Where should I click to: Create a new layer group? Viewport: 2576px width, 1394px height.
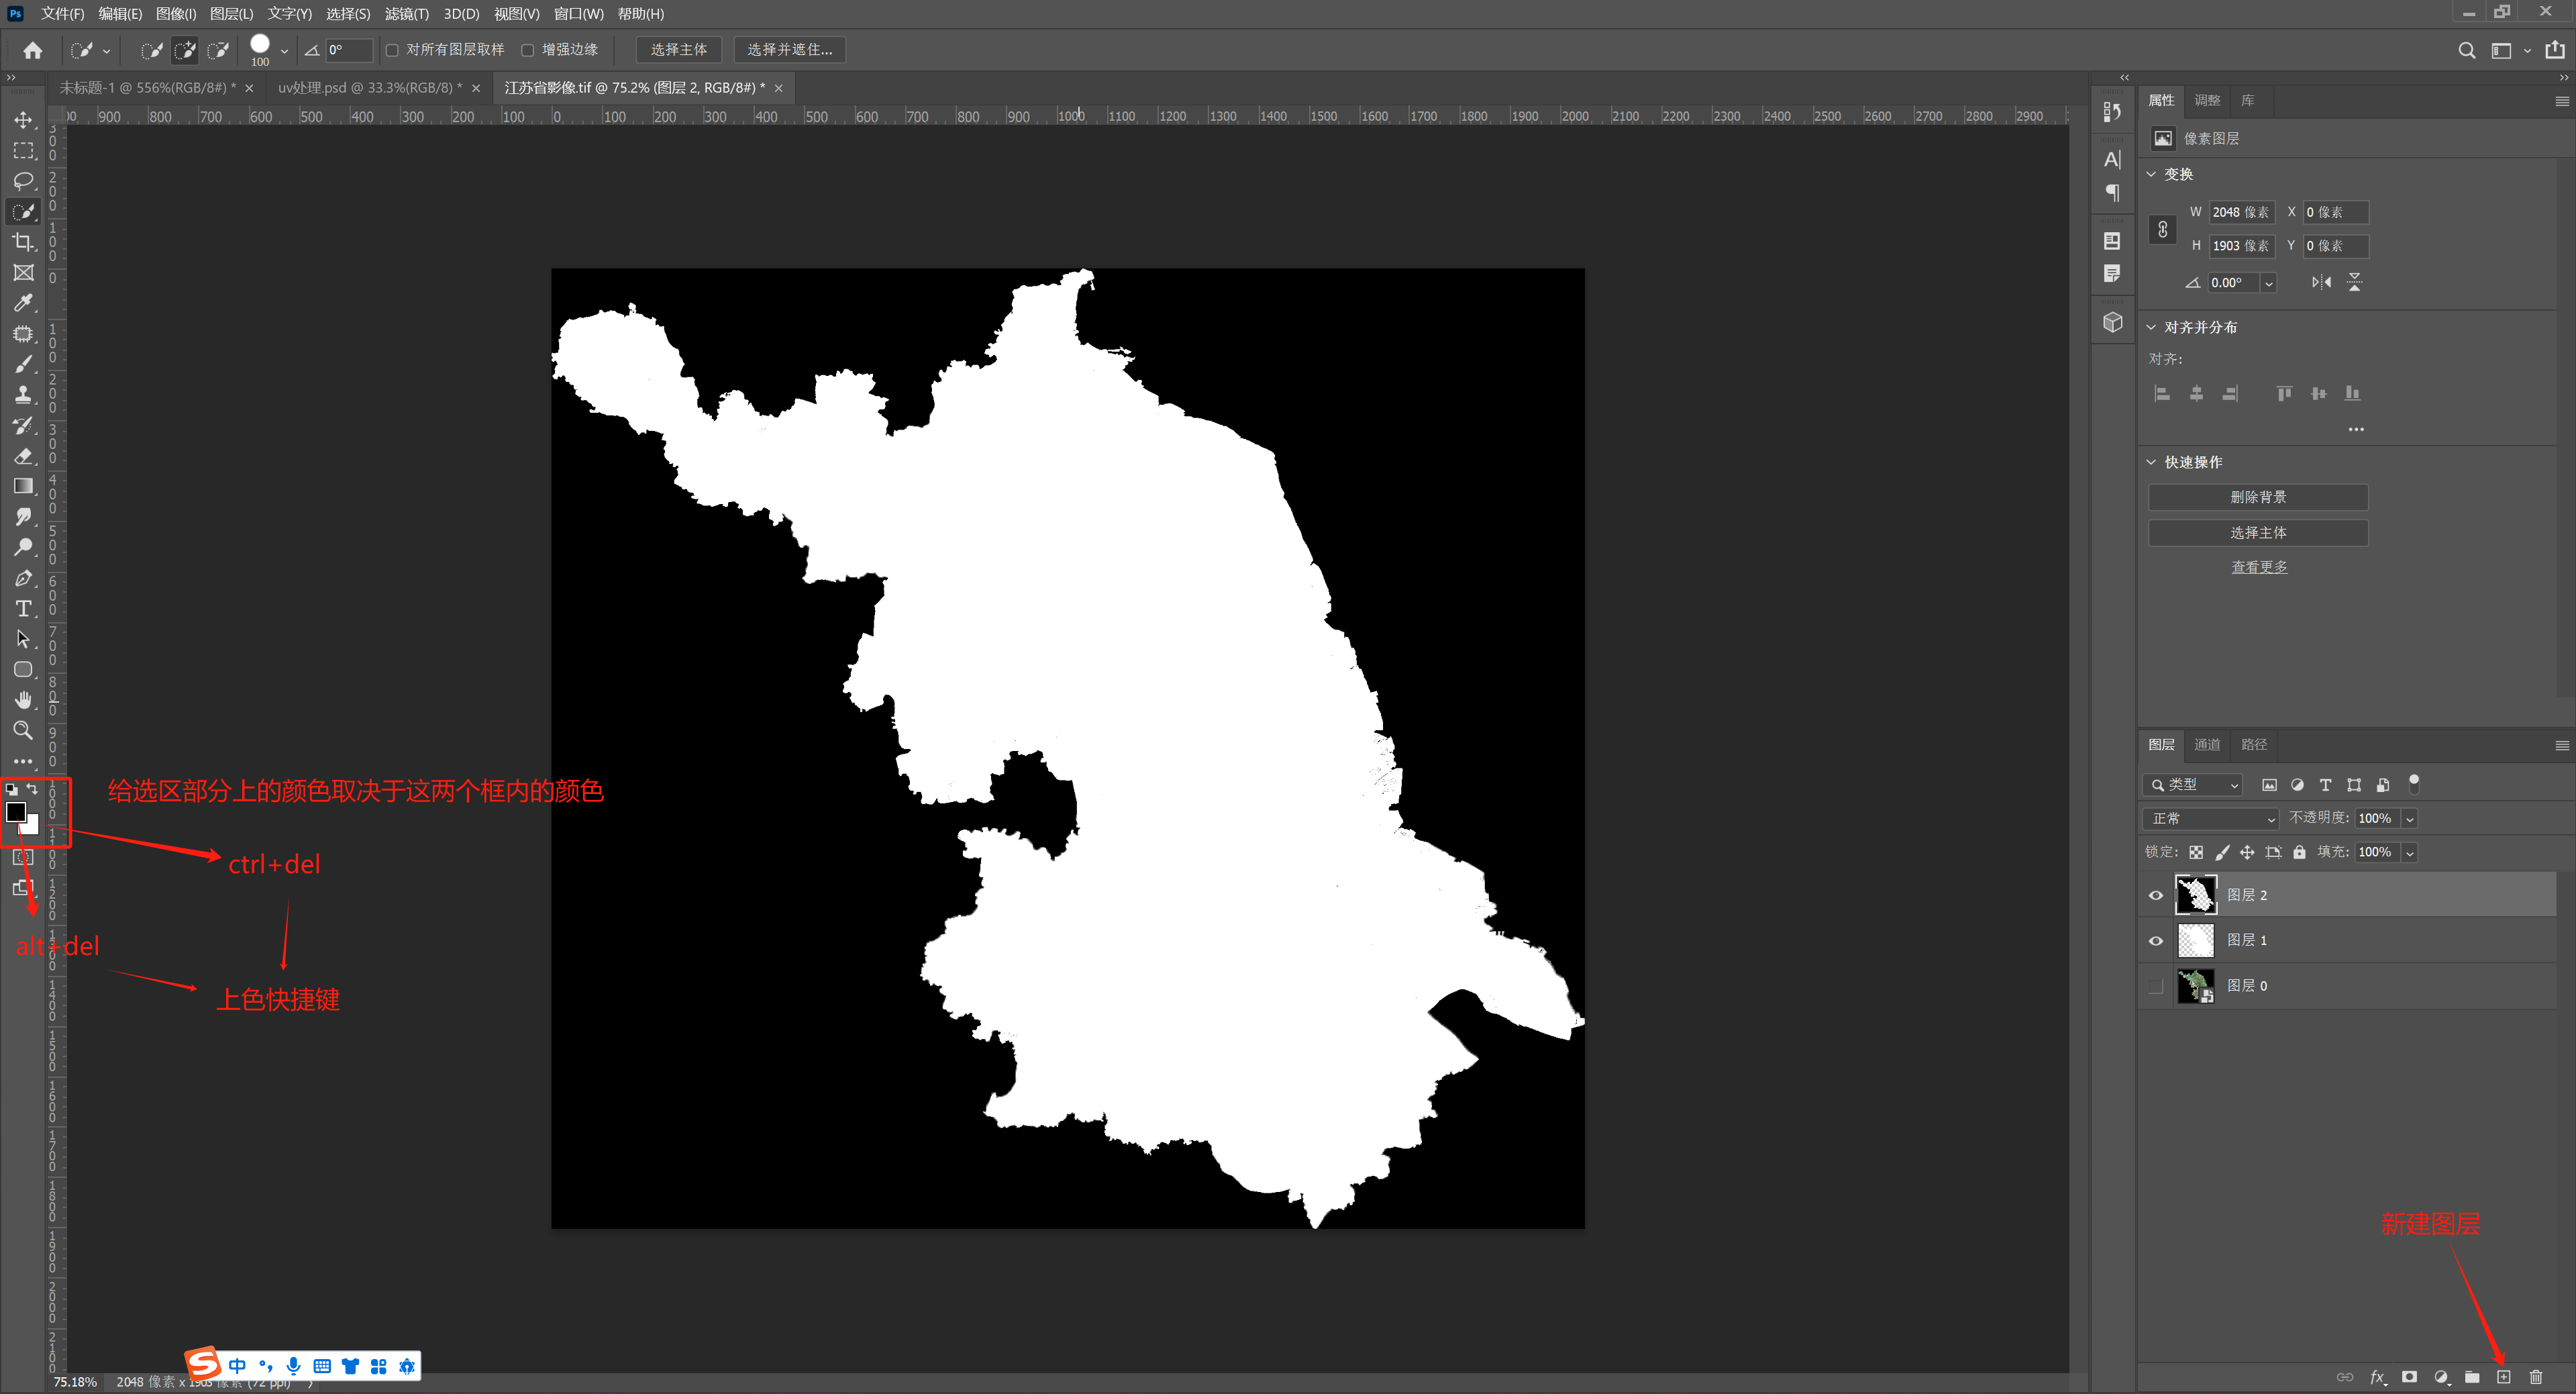pyautogui.click(x=2472, y=1377)
